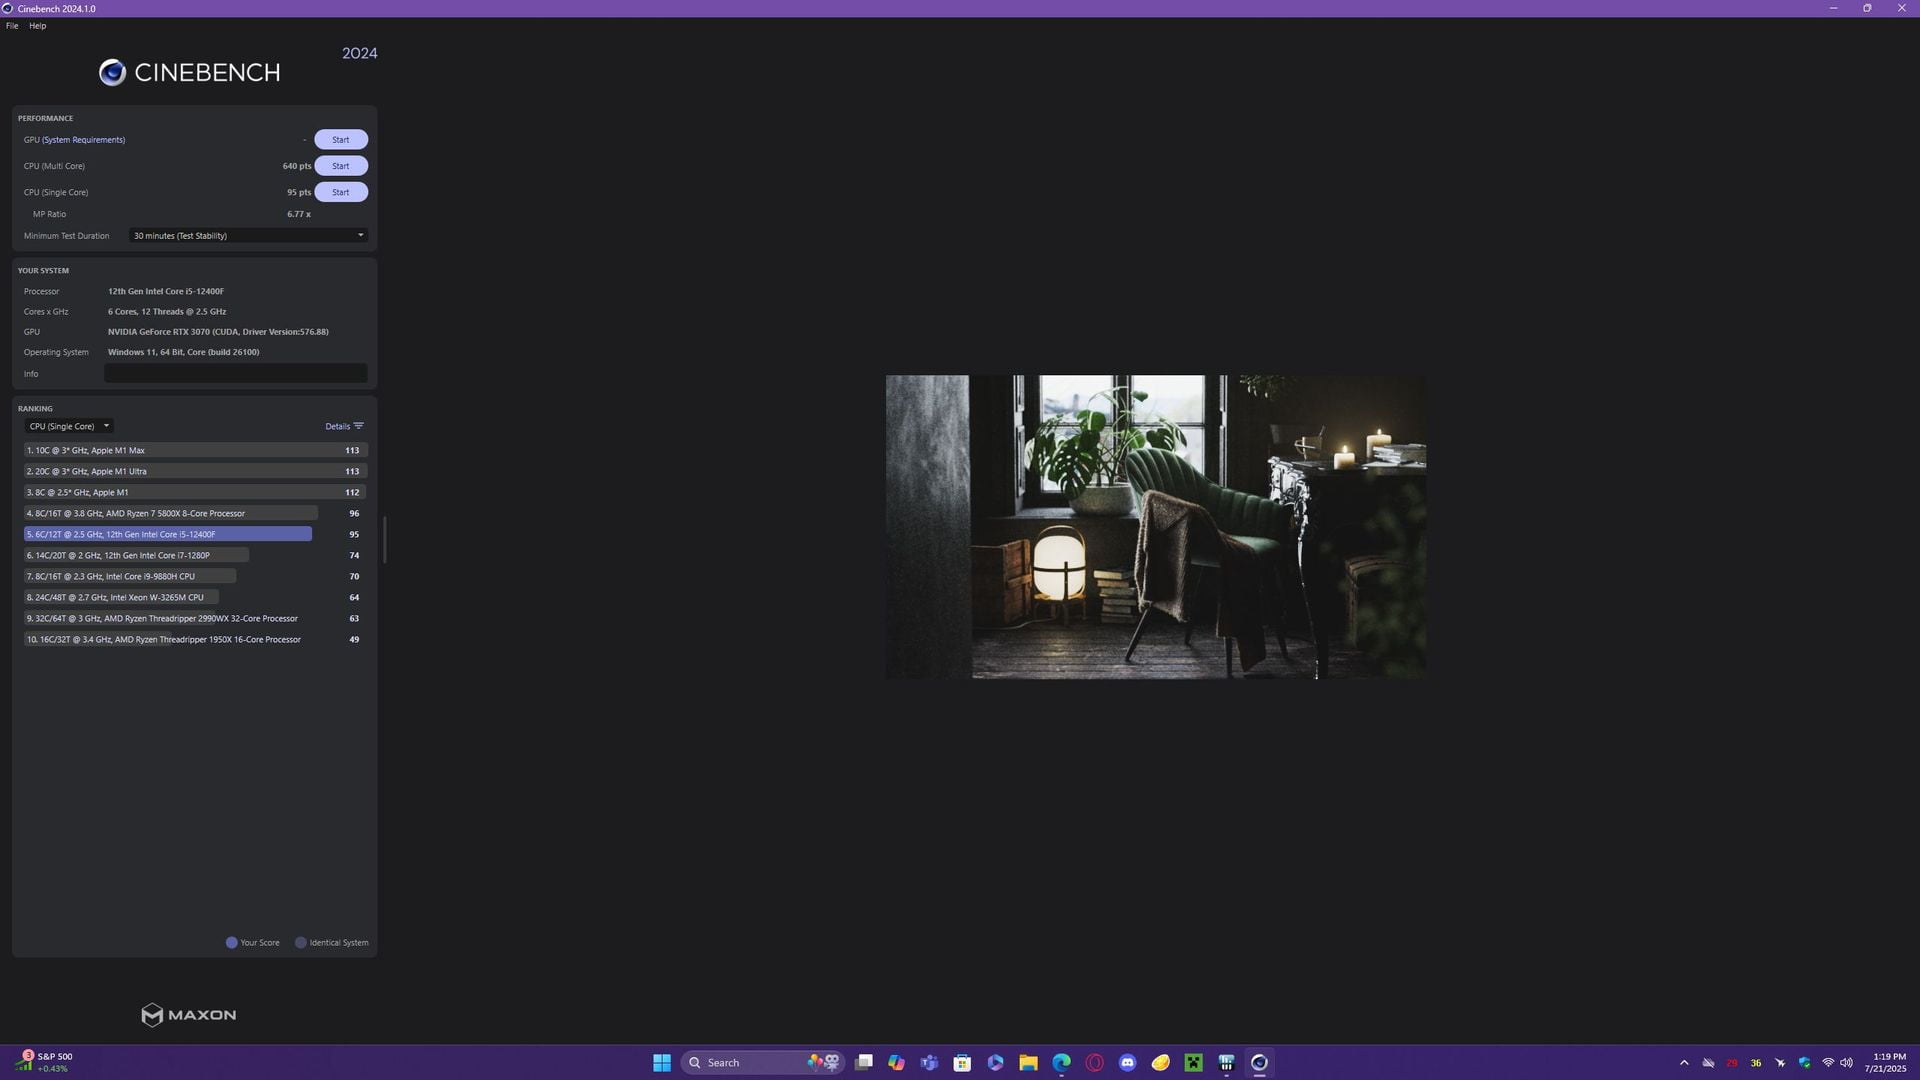Viewport: 1920px width, 1080px height.
Task: Click the Maxon logo
Action: (189, 1015)
